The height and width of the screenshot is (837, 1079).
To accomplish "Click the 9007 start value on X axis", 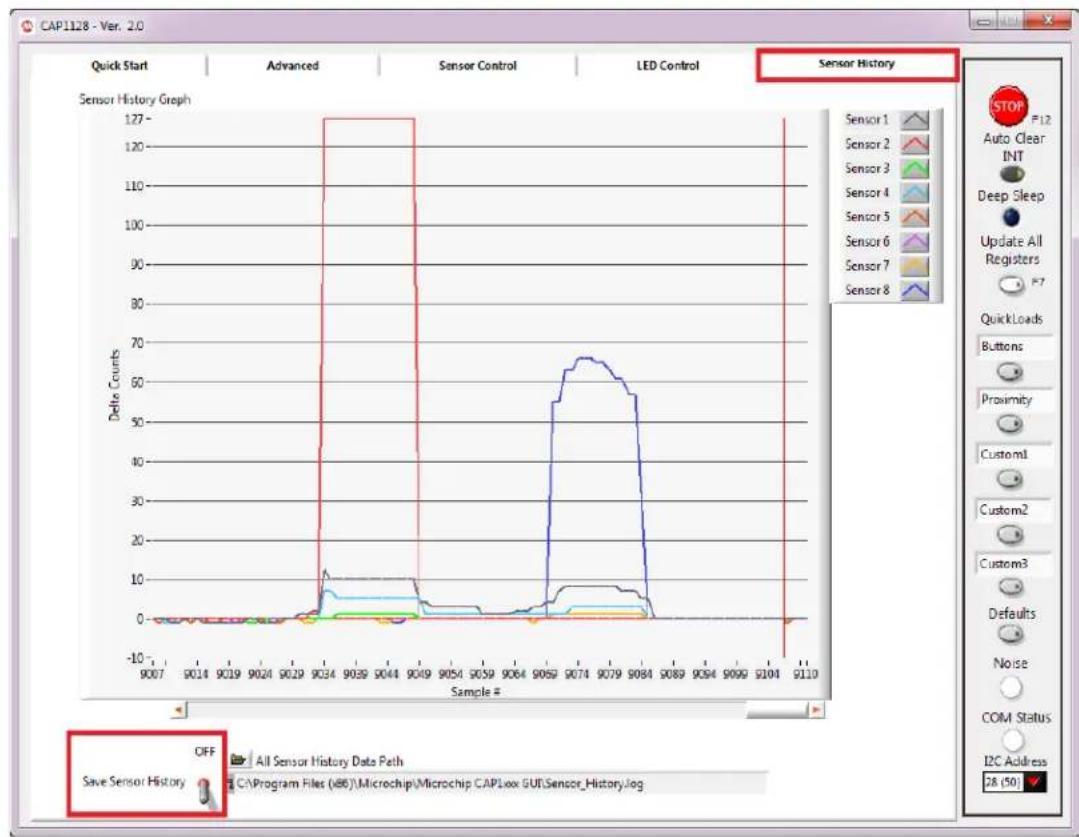I will (x=152, y=674).
